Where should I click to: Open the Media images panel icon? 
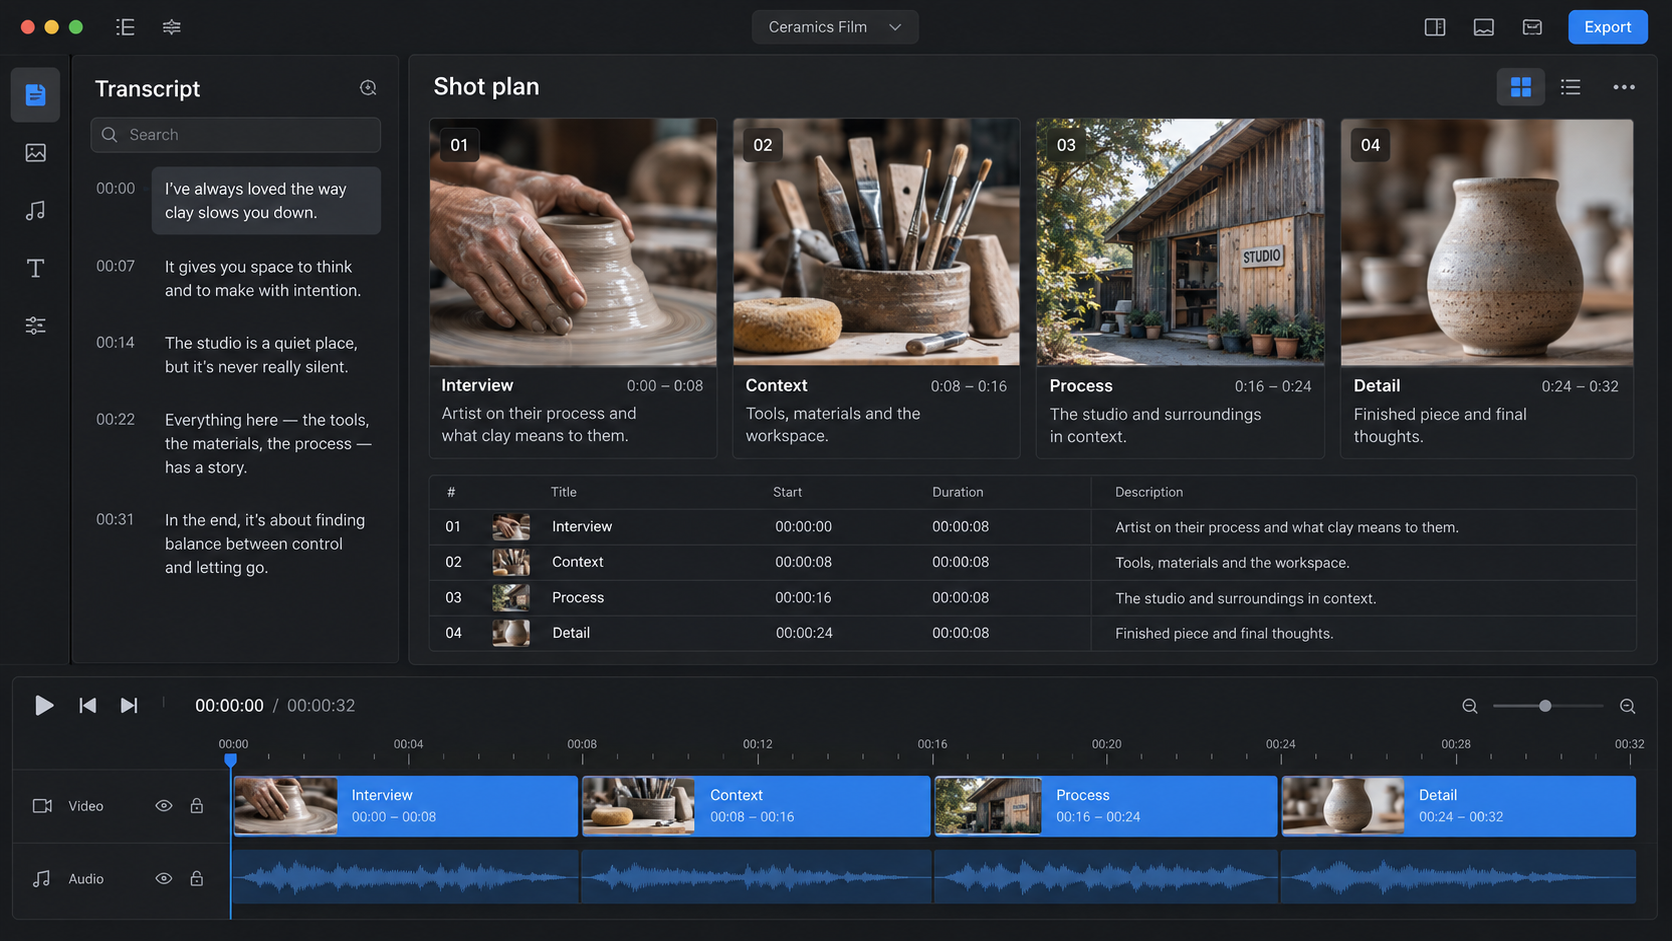pyautogui.click(x=35, y=153)
